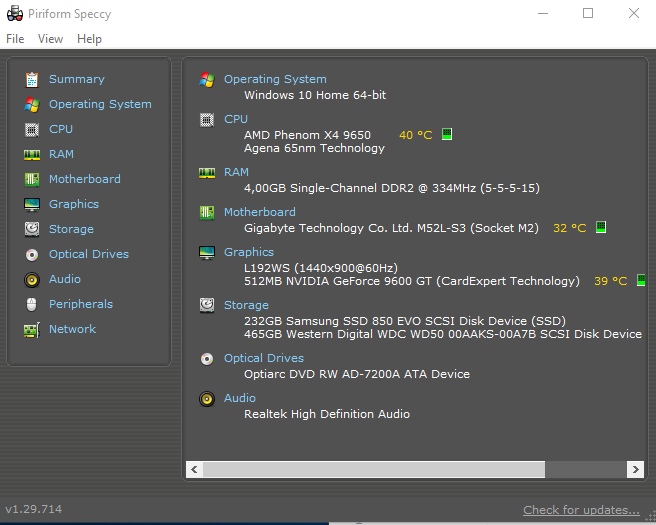Click the RAM icon in summary panel

(207, 172)
